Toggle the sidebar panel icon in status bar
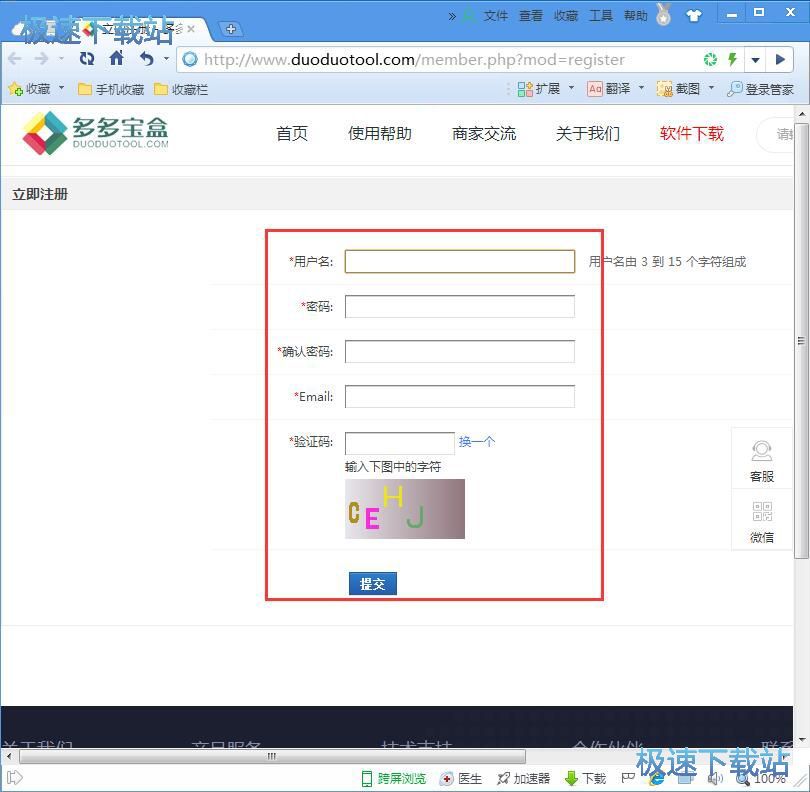810x792 pixels. [14, 777]
